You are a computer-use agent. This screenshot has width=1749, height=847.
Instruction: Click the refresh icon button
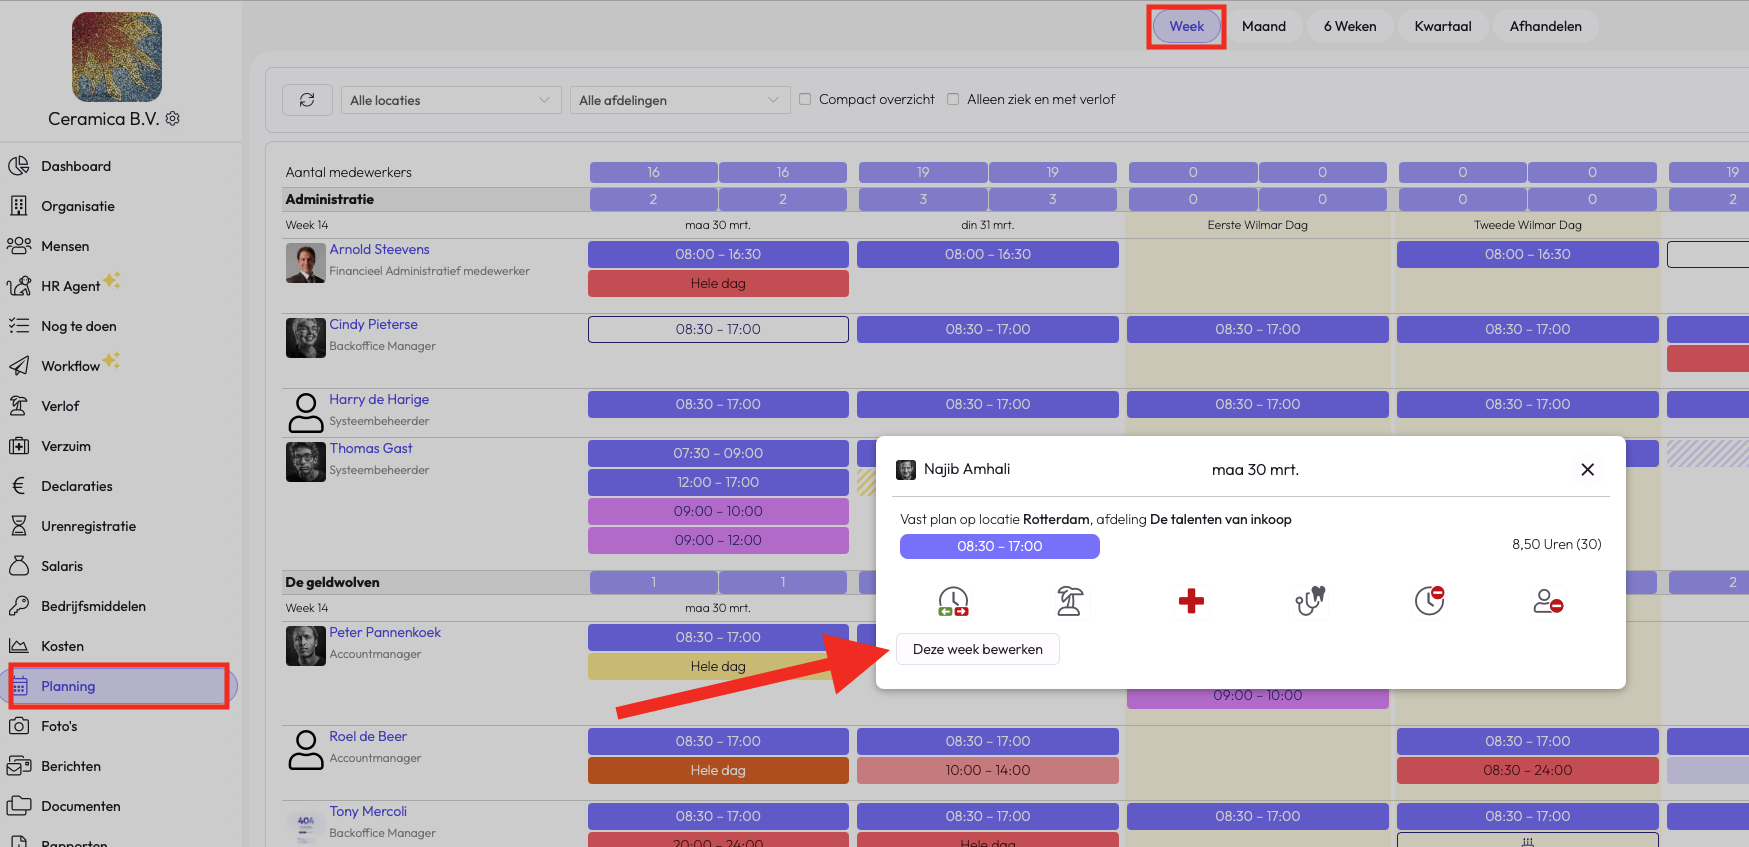307,100
